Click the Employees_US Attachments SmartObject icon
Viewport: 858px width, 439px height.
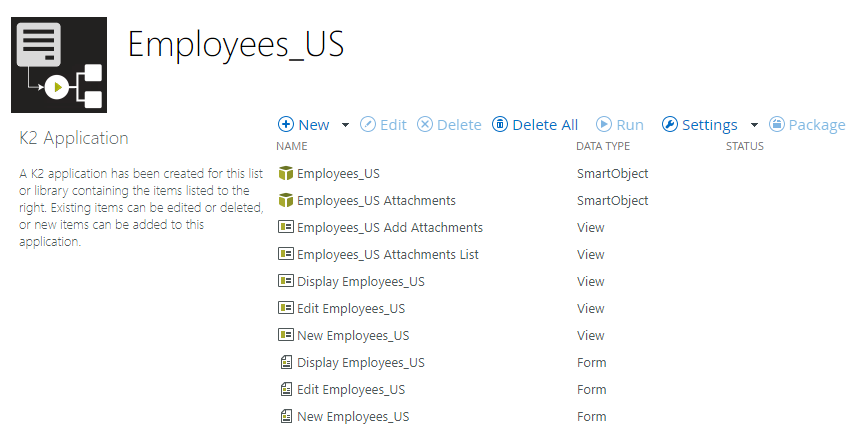click(285, 201)
